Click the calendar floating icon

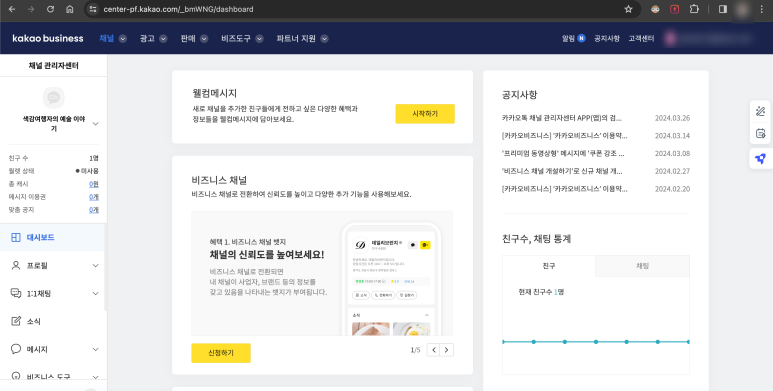tap(760, 134)
